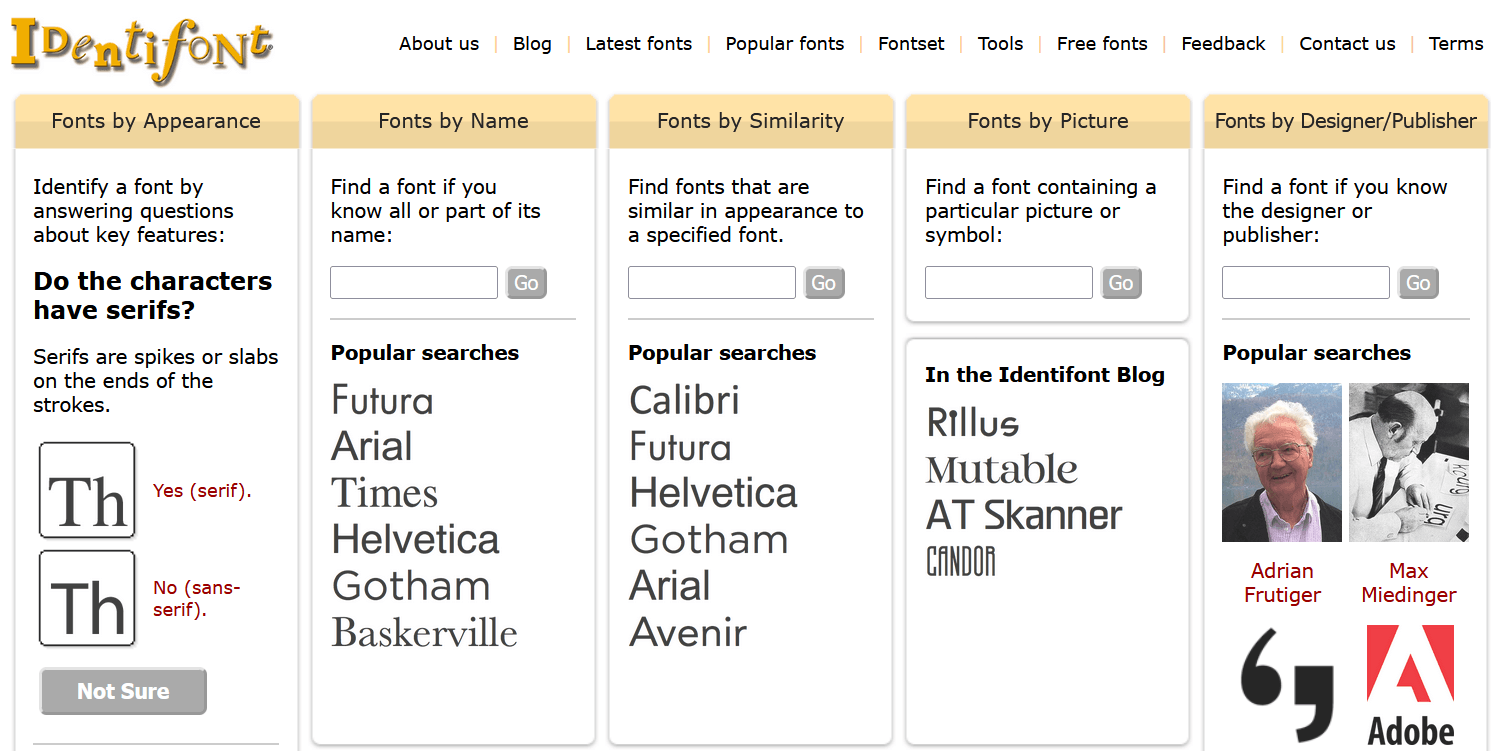The image size is (1504, 751).
Task: Click the Max Miedinger name link
Action: [1409, 583]
